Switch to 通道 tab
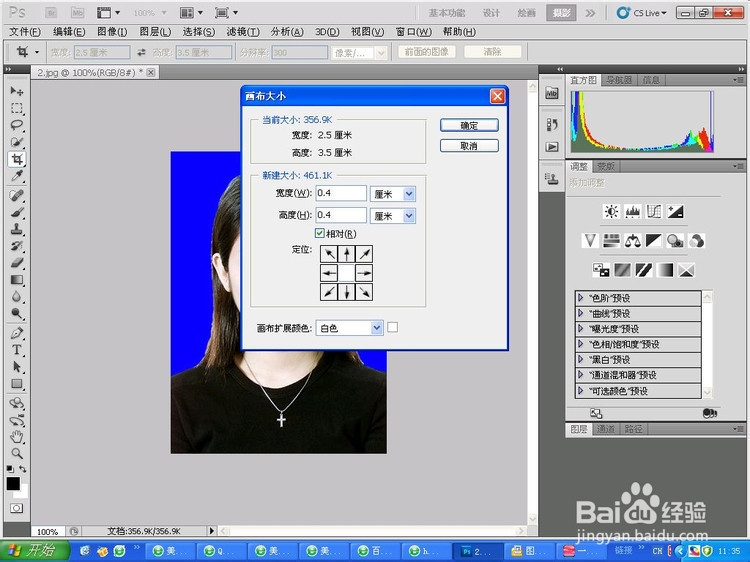Screen dimensions: 750x562 pyautogui.click(x=606, y=429)
